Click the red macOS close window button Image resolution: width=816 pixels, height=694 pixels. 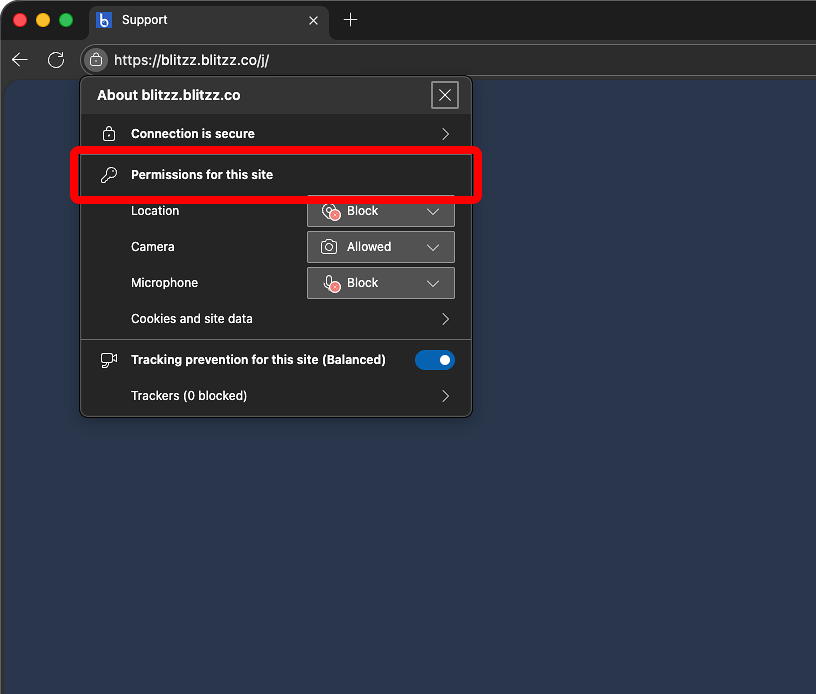[20, 20]
